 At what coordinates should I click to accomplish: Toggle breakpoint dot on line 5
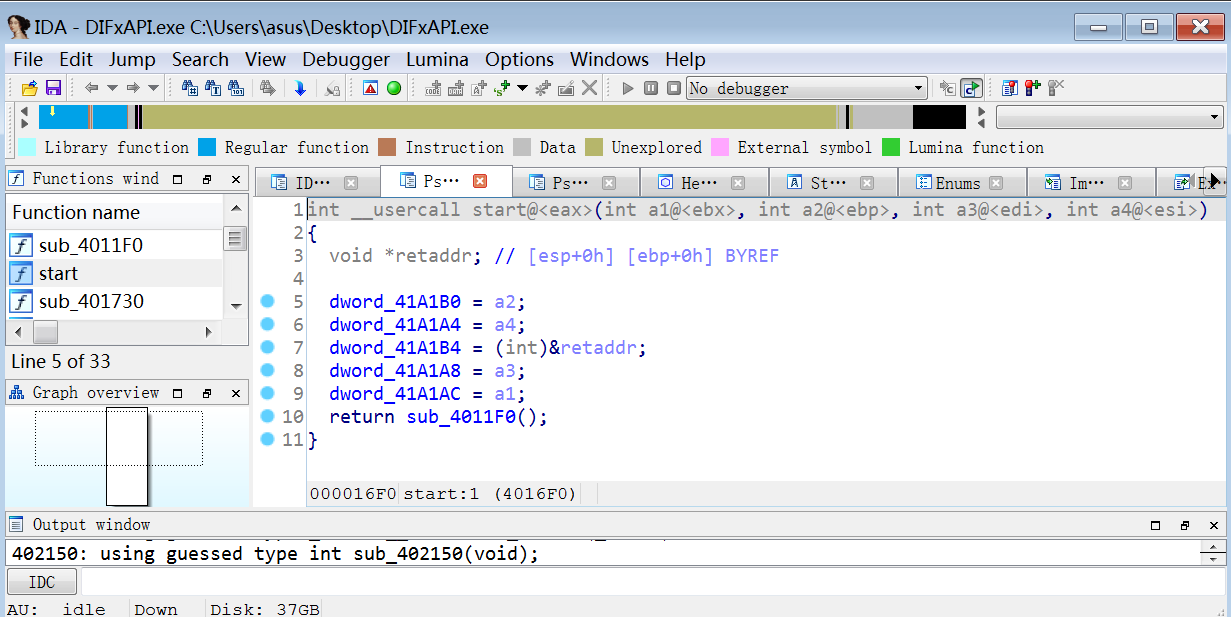coord(267,302)
